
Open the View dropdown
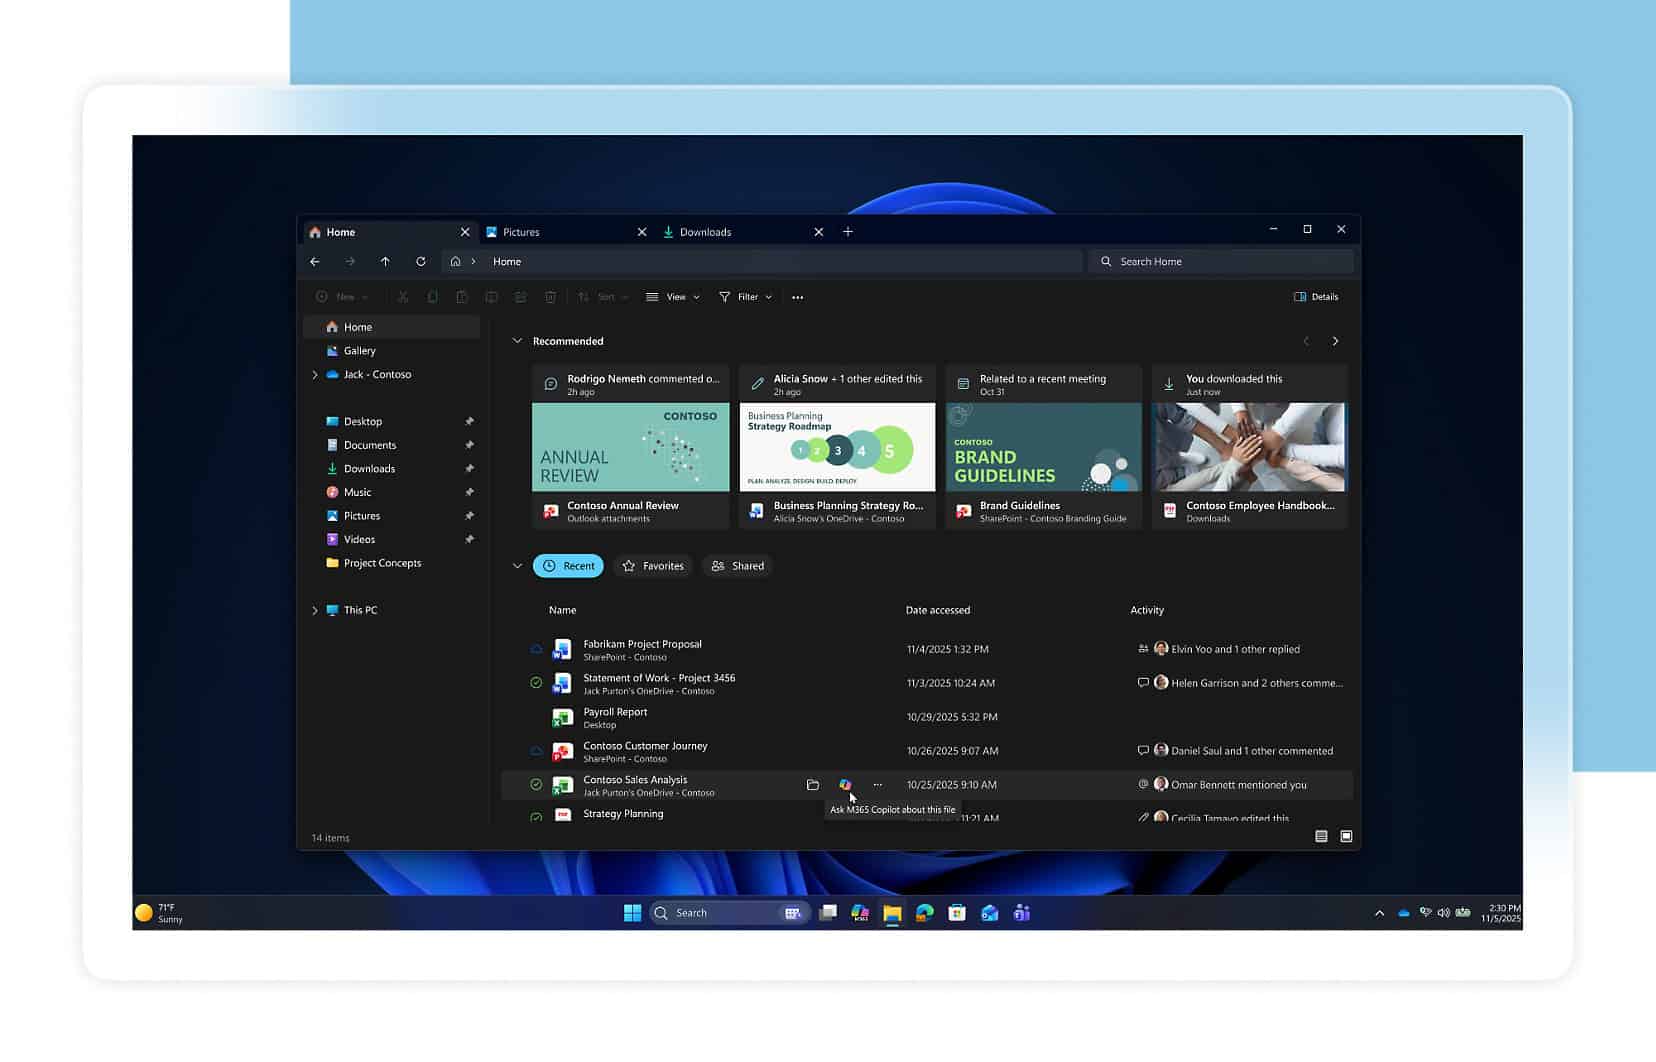click(673, 297)
